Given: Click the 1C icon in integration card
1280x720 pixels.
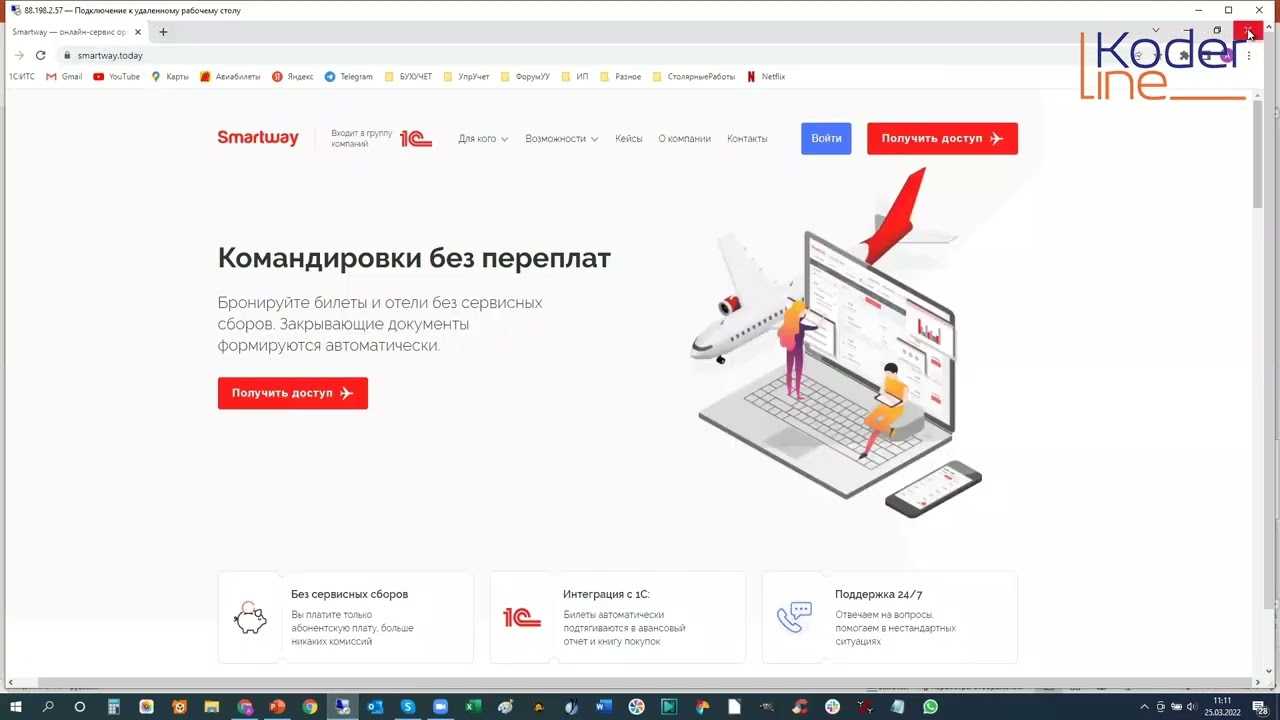Looking at the screenshot, I should click(522, 618).
